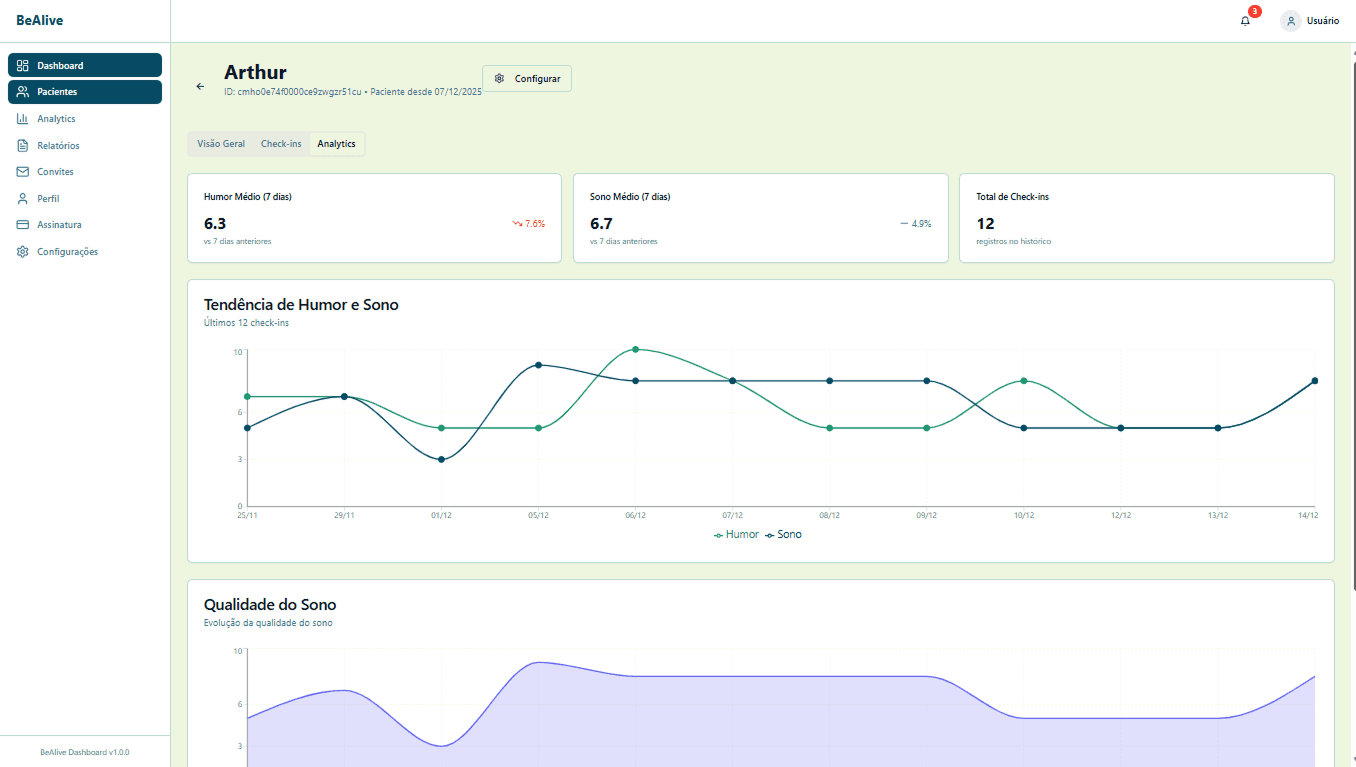Screen dimensions: 1356x767
Task: Click the BeAlive logo
Action: (41, 20)
